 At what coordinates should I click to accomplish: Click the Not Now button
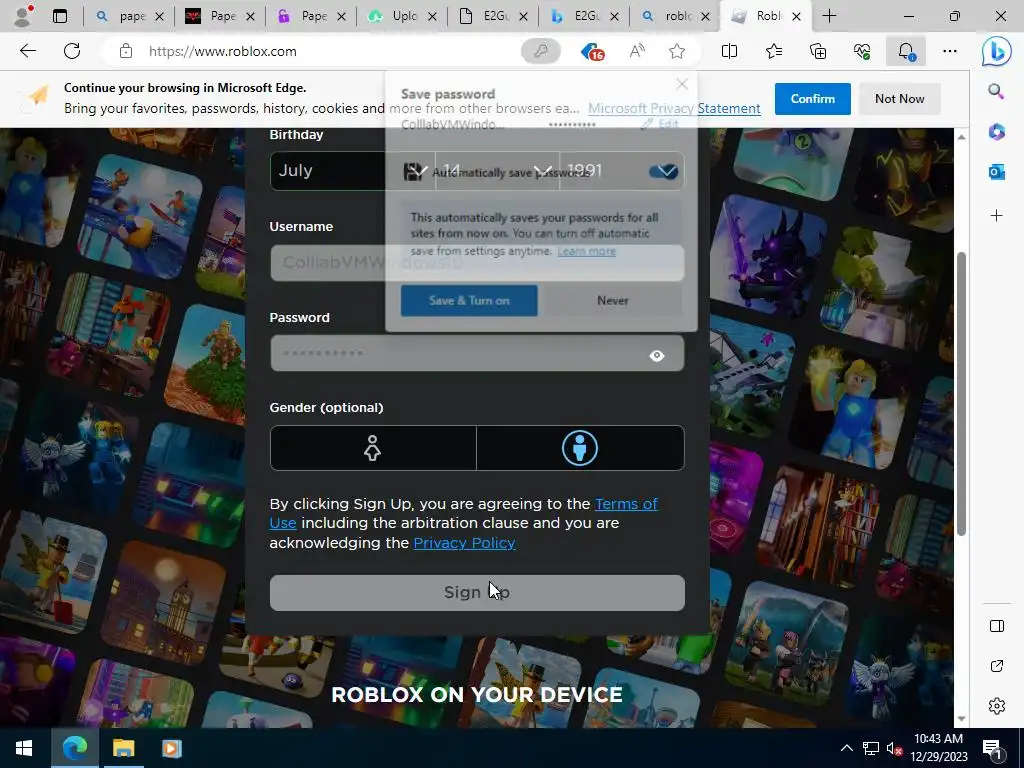pyautogui.click(x=899, y=99)
